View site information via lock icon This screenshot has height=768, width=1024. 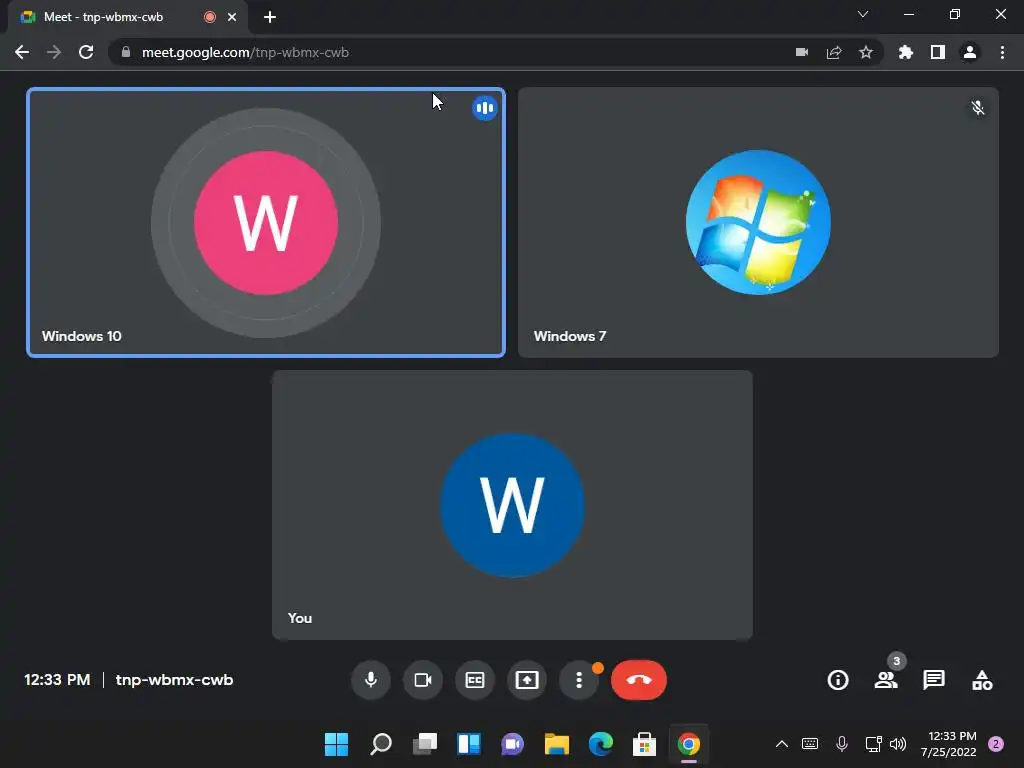[126, 52]
